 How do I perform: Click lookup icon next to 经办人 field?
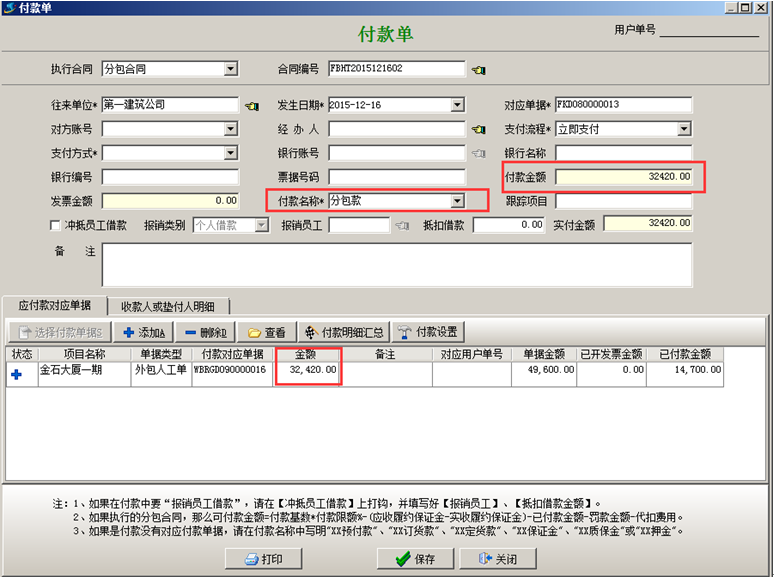point(478,129)
